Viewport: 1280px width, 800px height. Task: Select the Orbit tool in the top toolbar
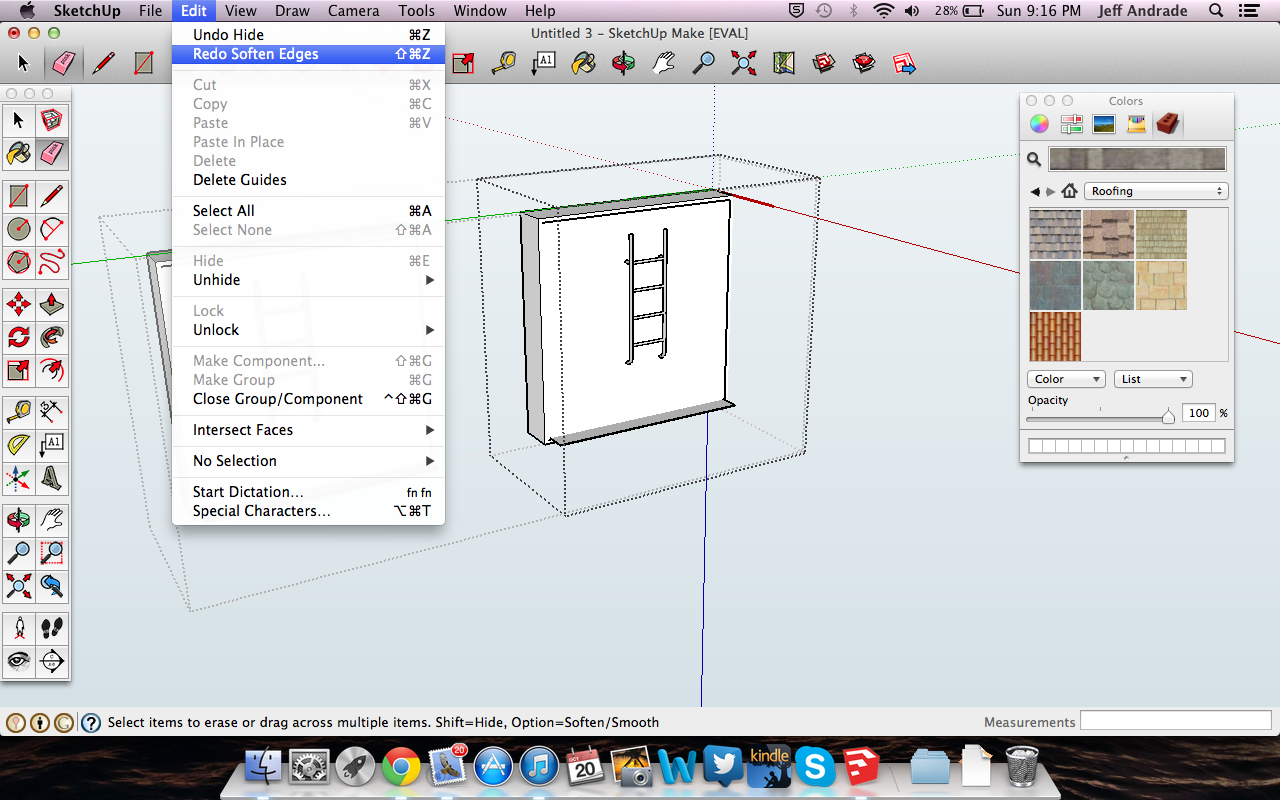click(x=622, y=62)
